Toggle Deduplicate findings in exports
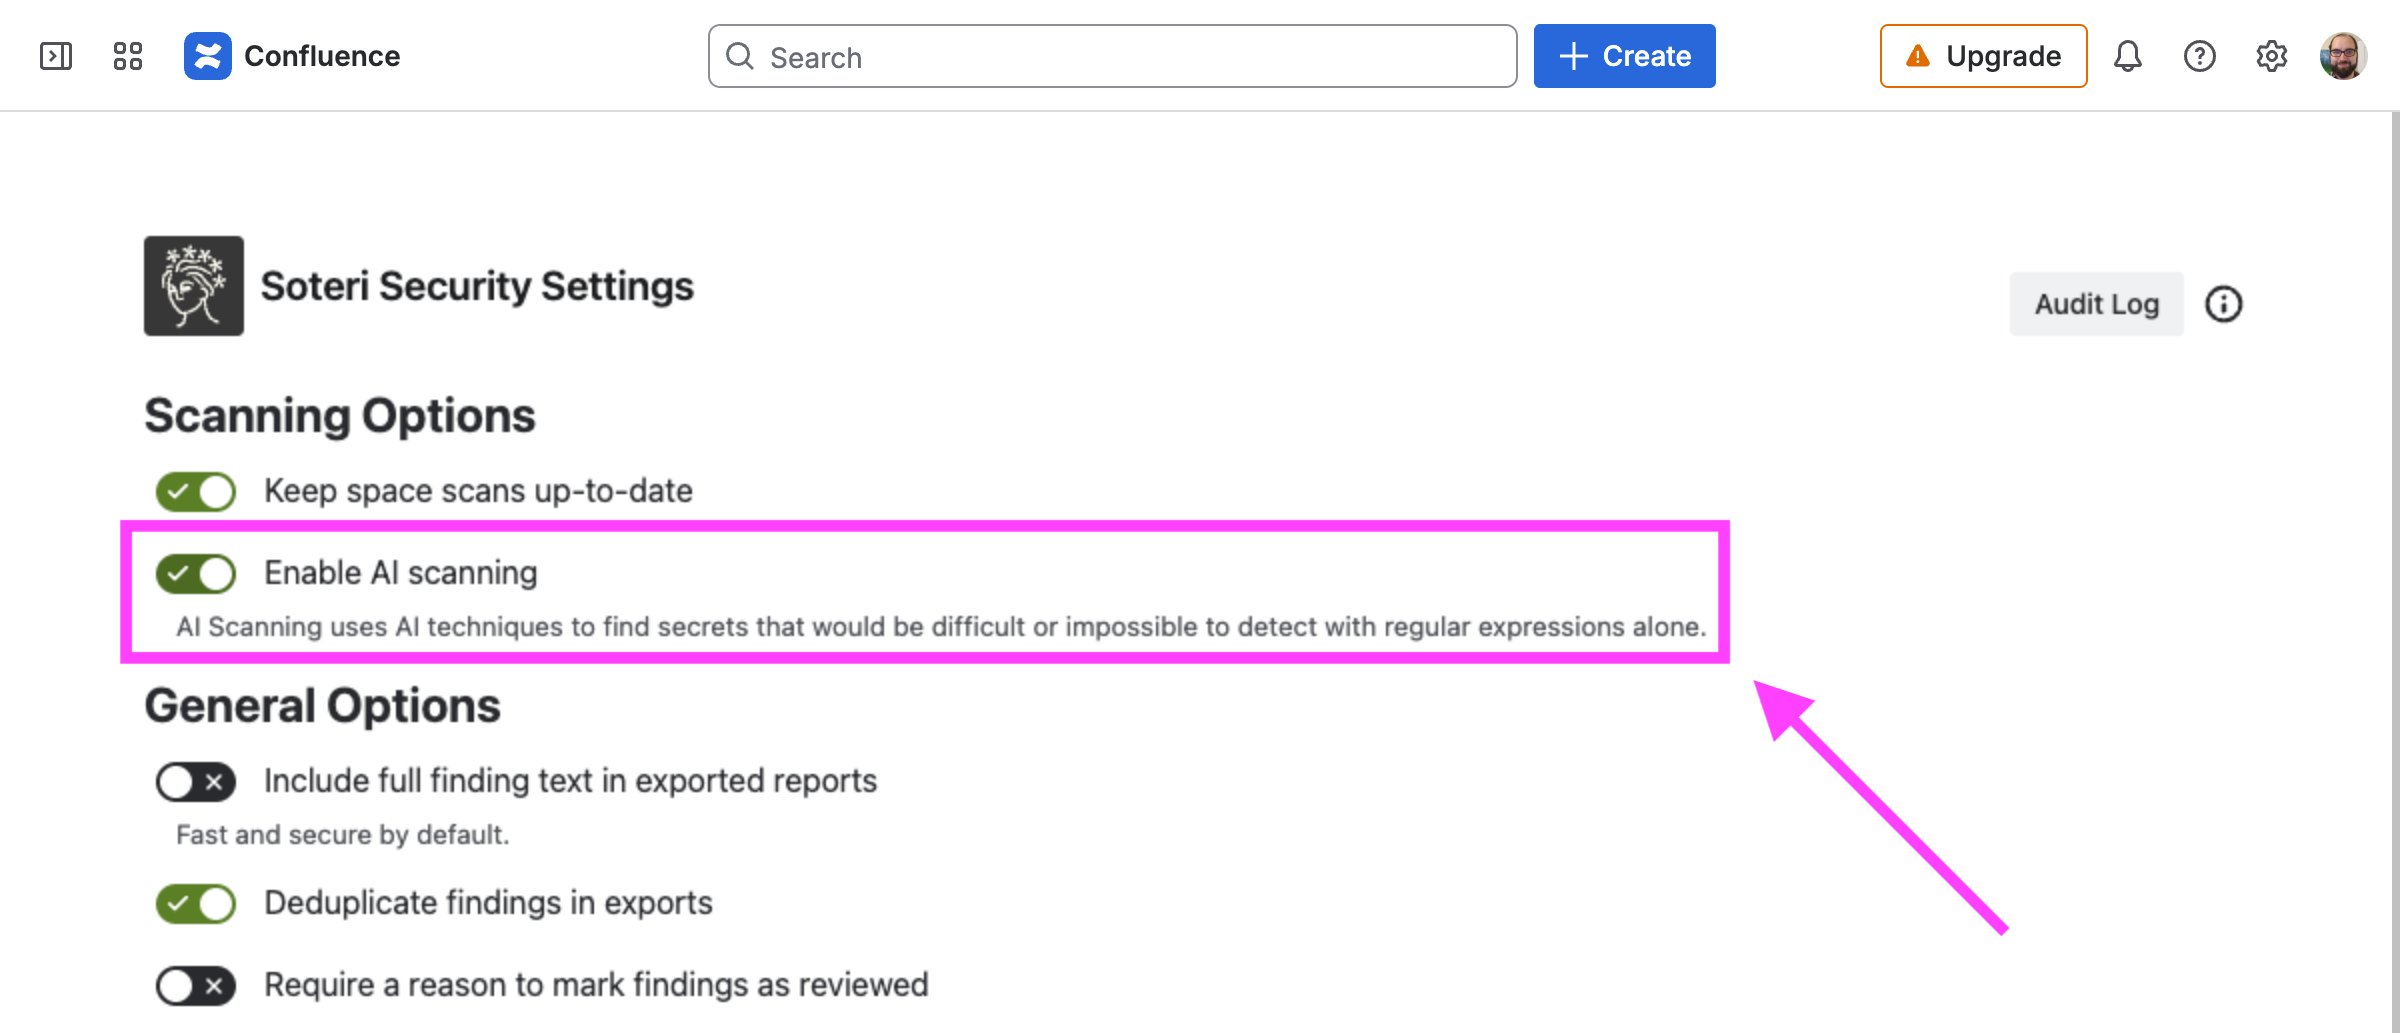The image size is (2400, 1033). (196, 904)
